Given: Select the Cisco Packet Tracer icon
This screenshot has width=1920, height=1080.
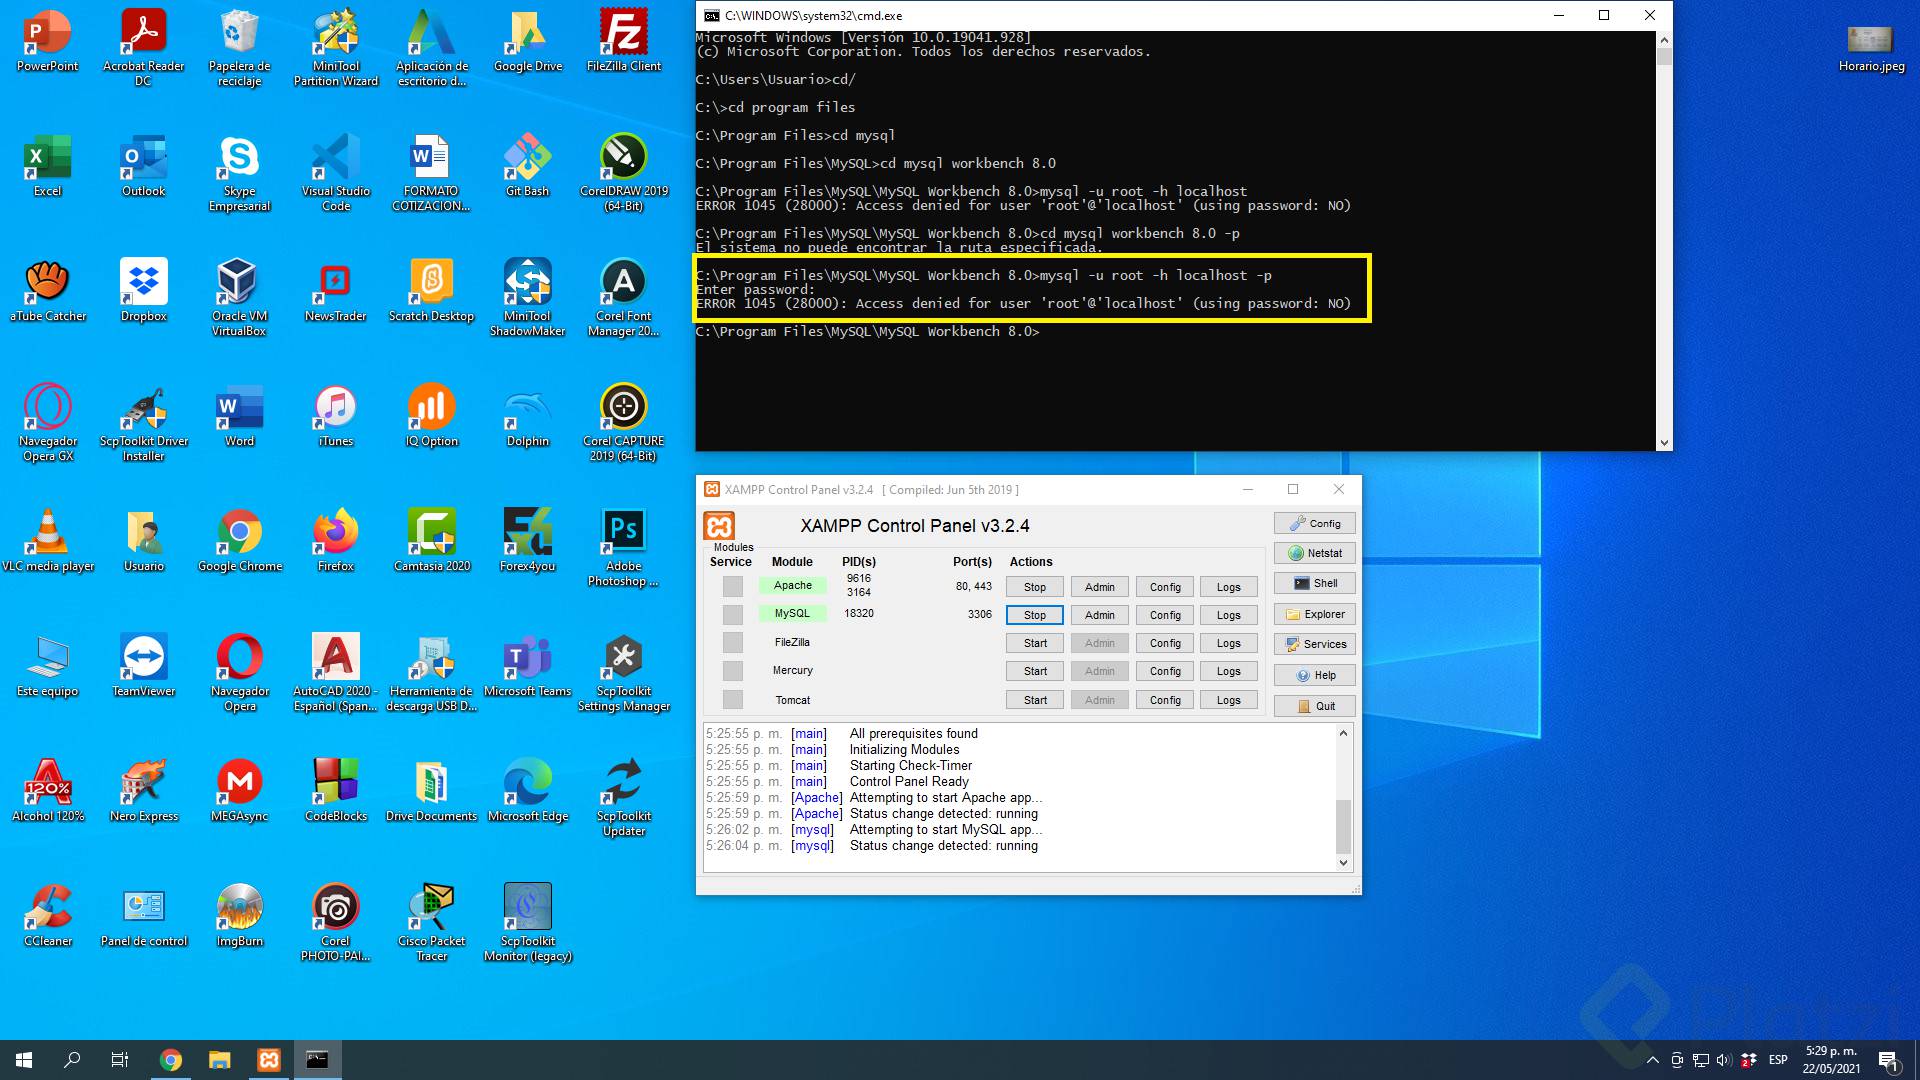Looking at the screenshot, I should (x=431, y=923).
